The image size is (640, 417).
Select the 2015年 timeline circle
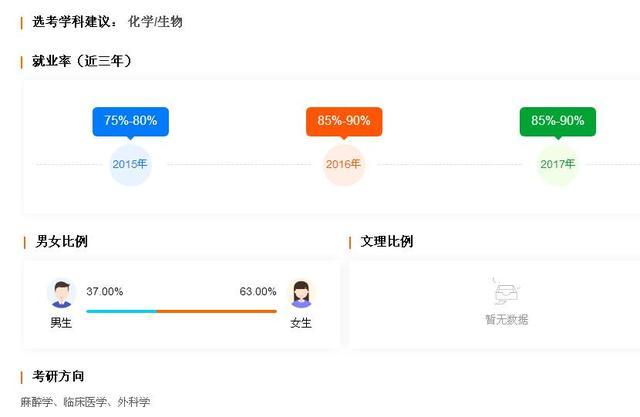tap(130, 164)
